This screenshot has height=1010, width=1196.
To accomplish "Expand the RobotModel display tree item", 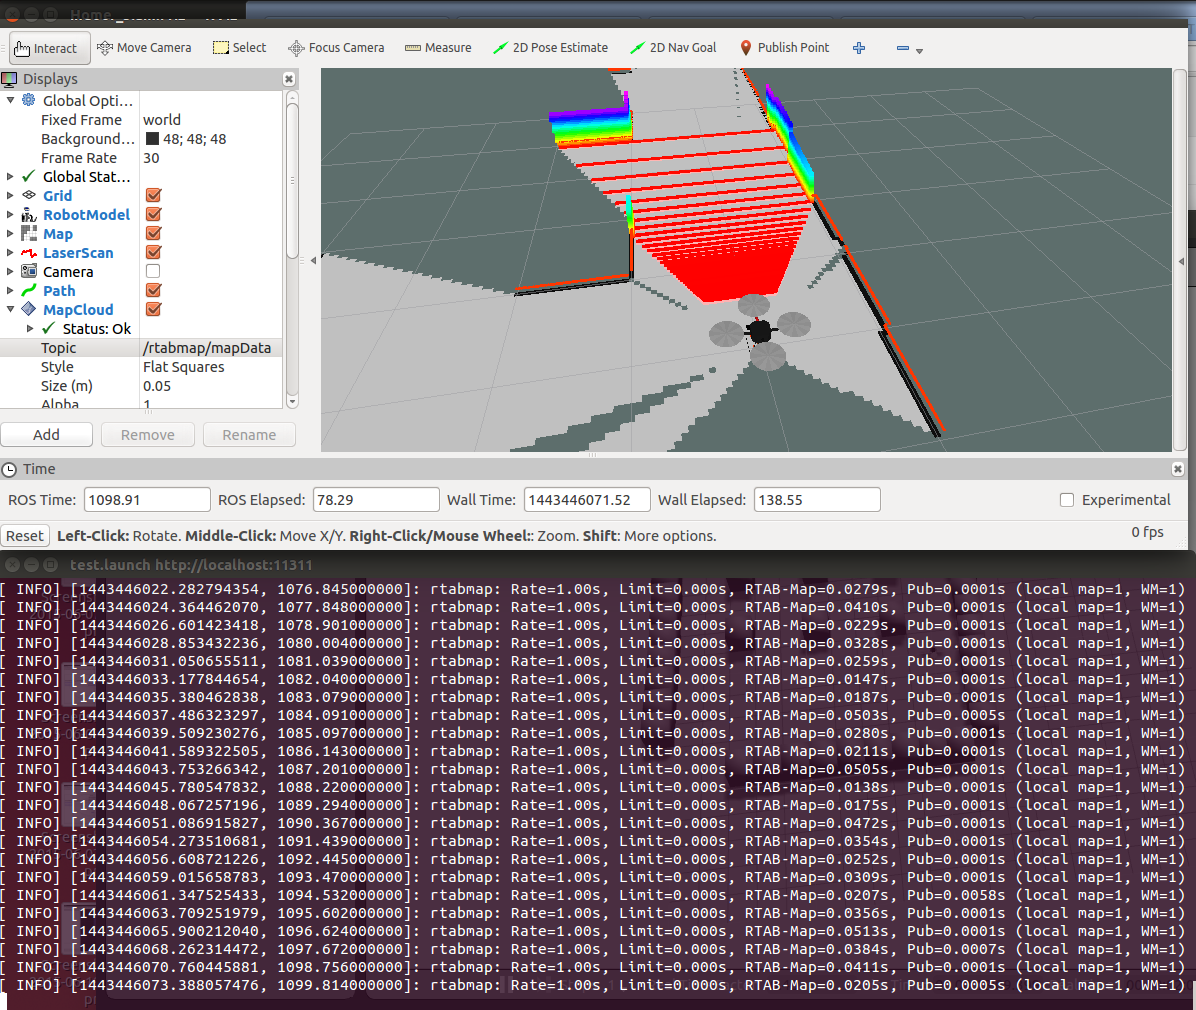I will [11, 215].
